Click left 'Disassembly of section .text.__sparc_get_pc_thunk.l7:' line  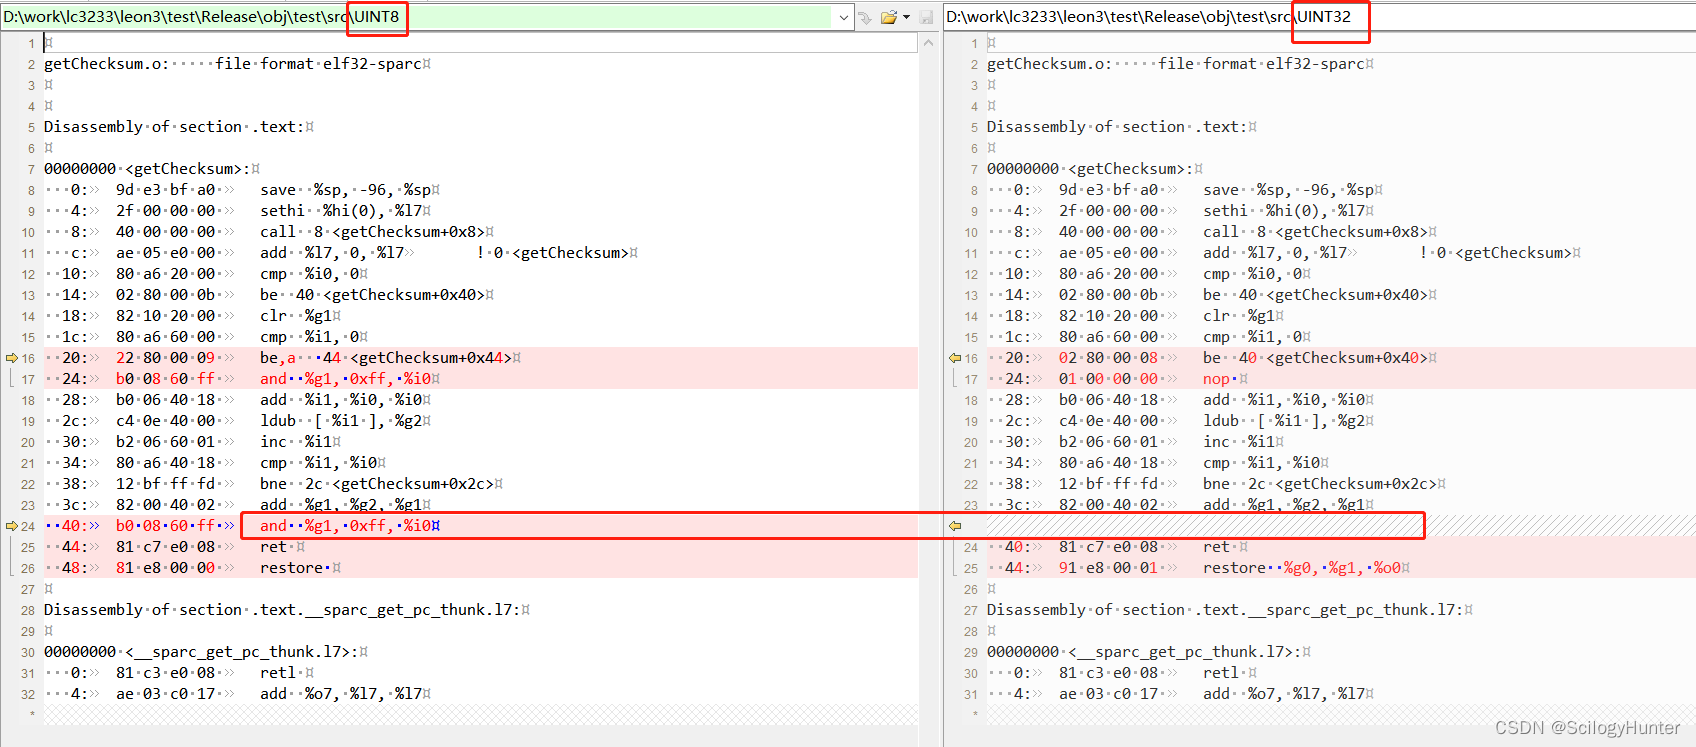(287, 610)
